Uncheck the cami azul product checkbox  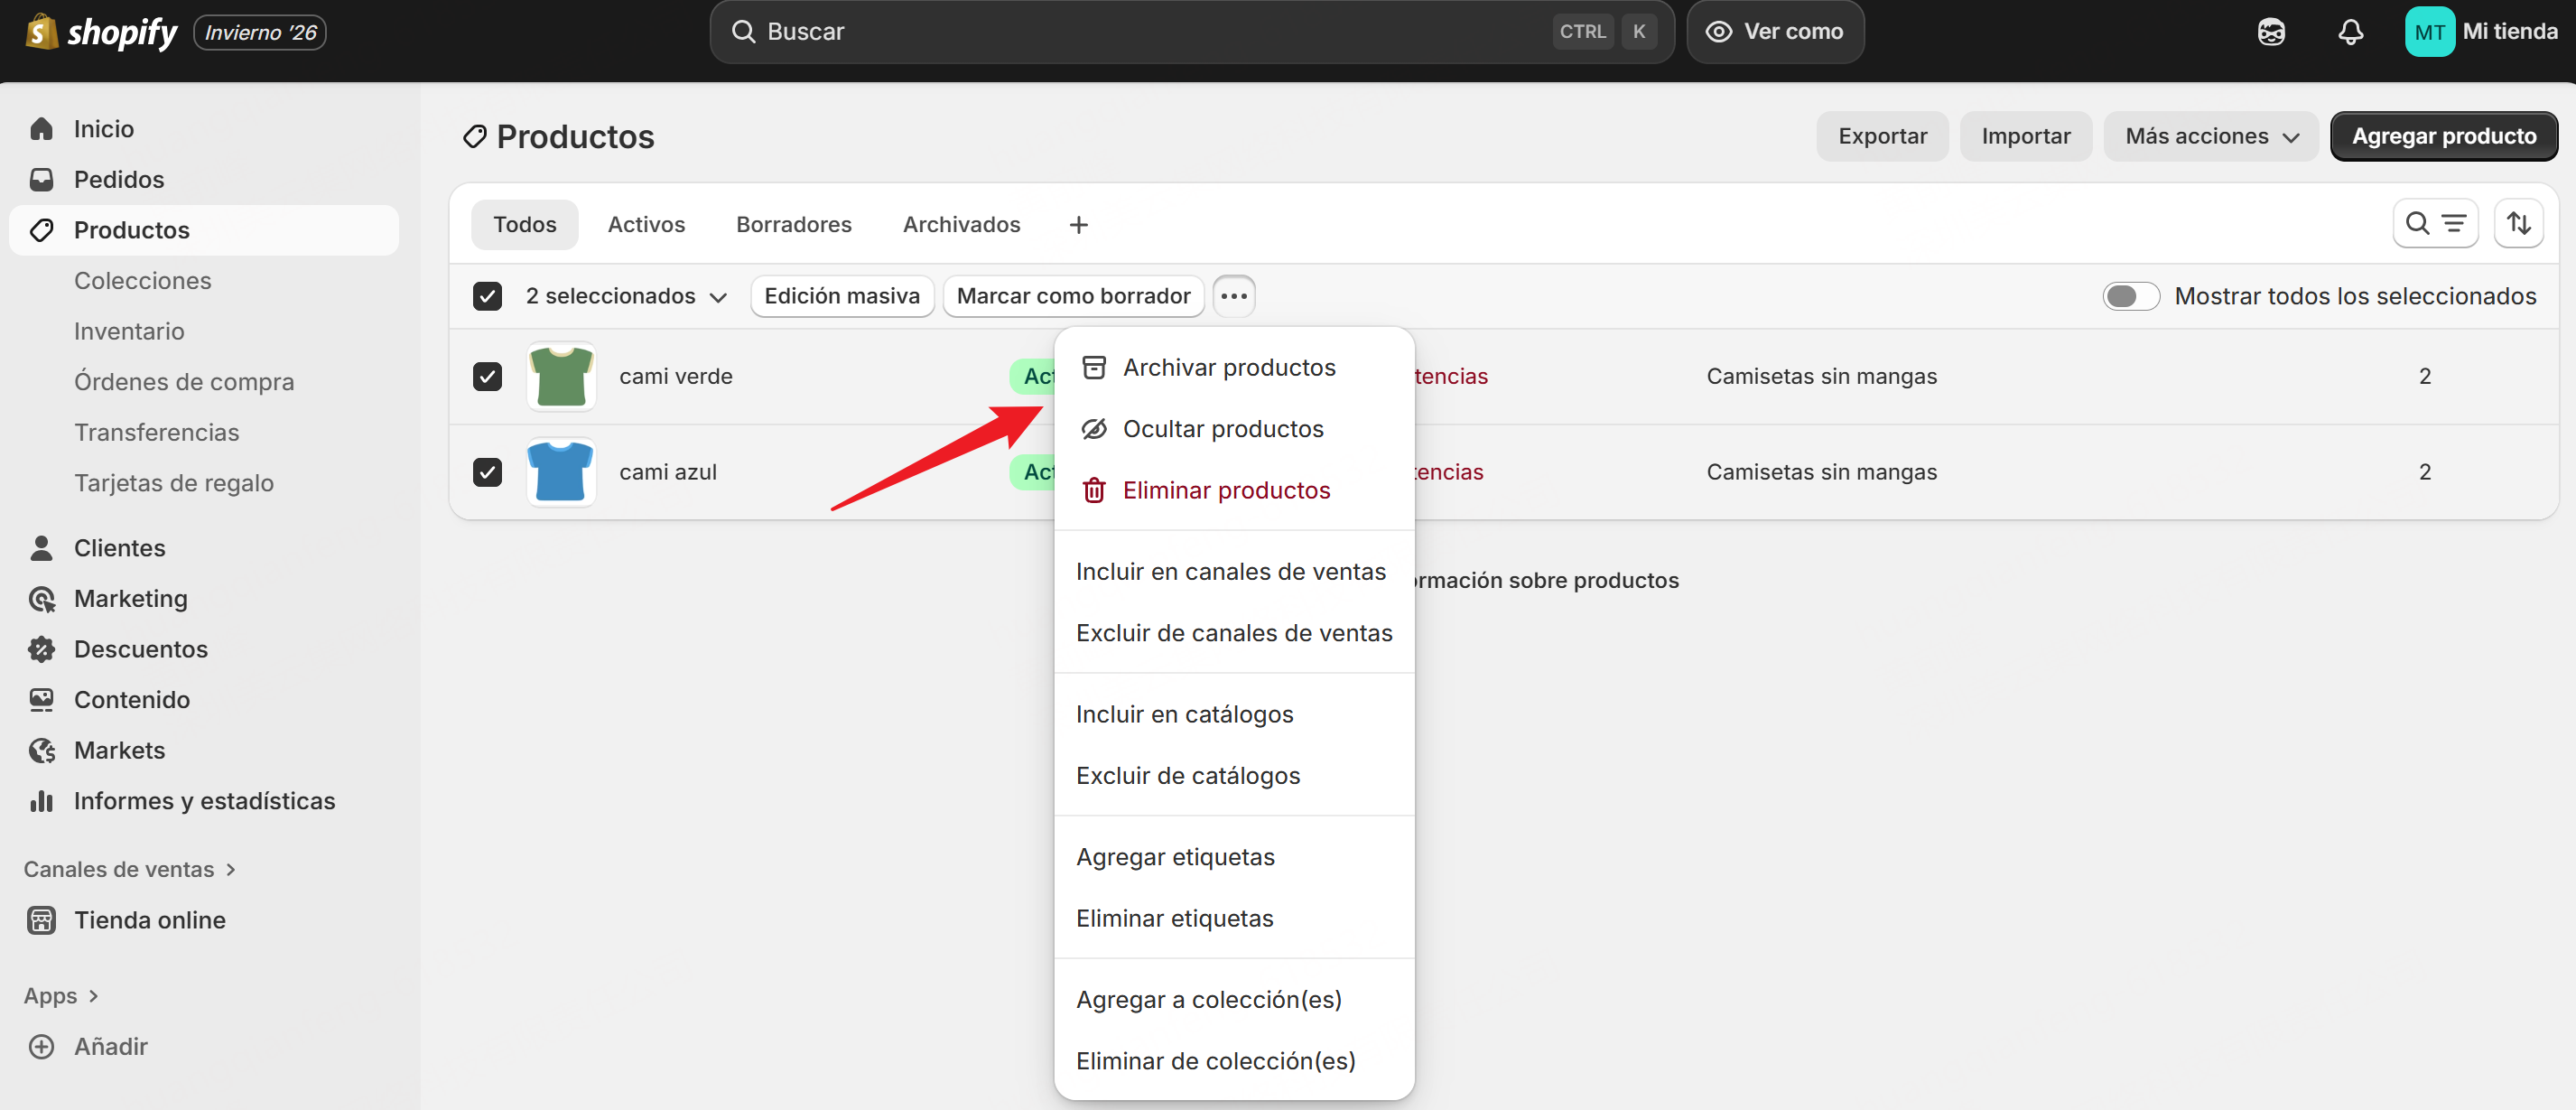(x=487, y=472)
